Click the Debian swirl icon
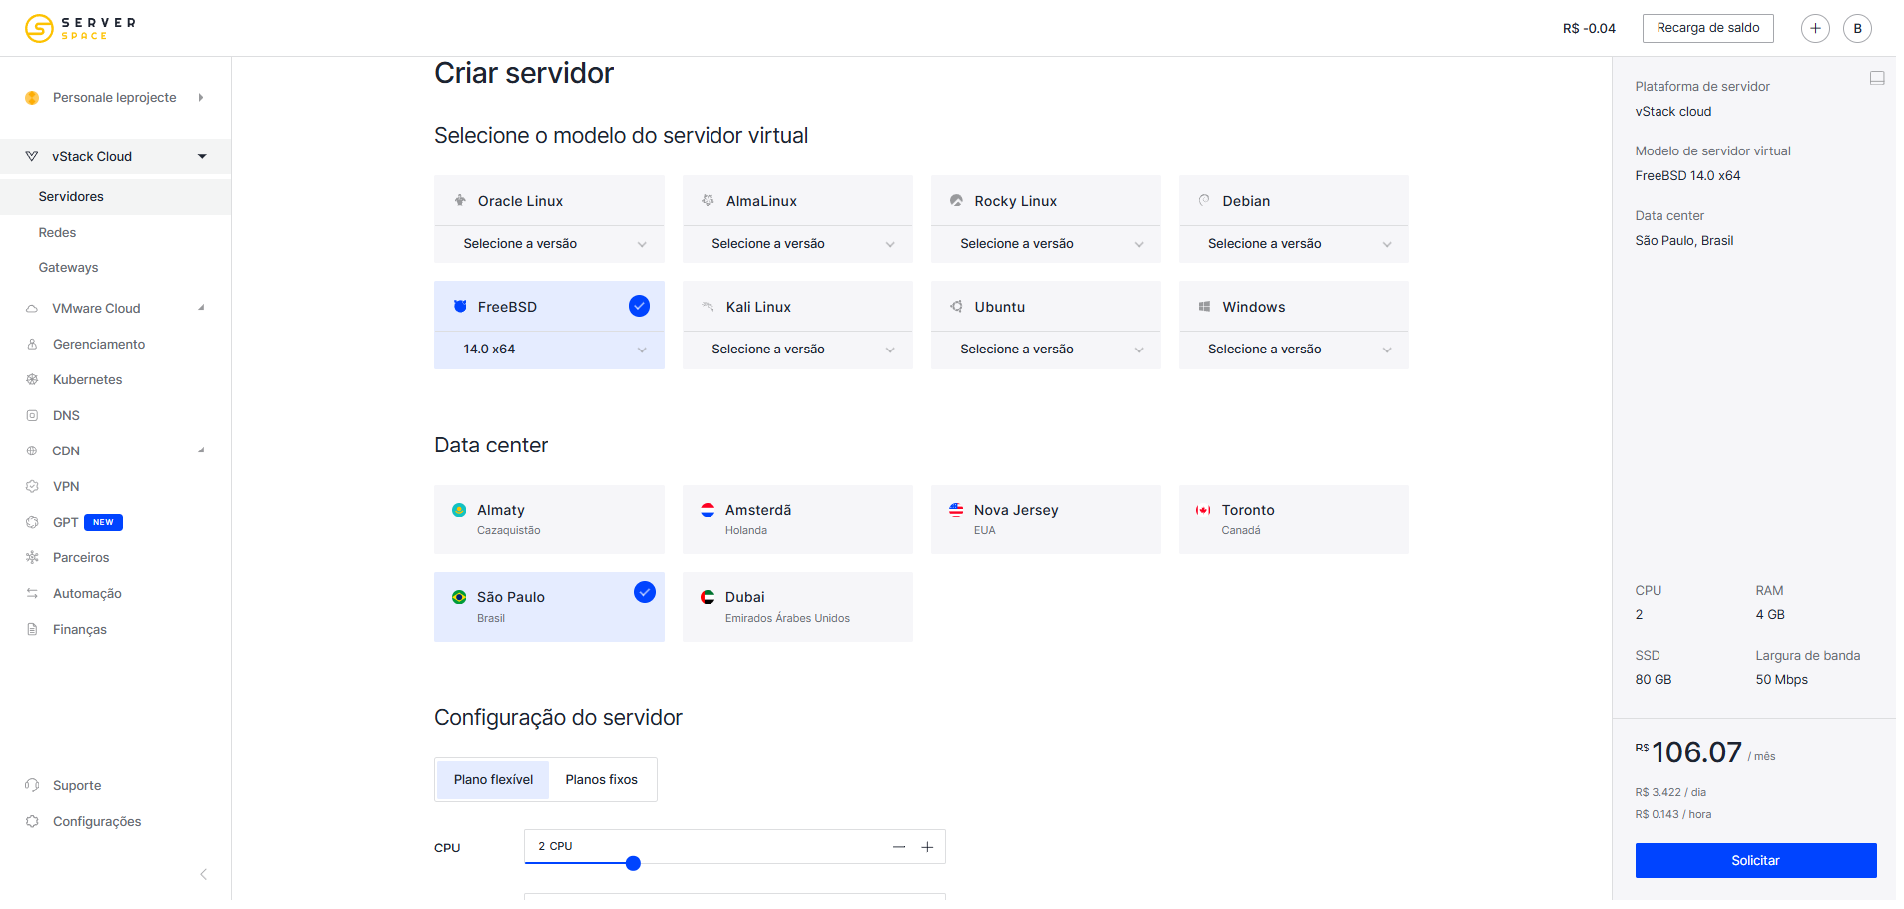1904x909 pixels. tap(1204, 200)
